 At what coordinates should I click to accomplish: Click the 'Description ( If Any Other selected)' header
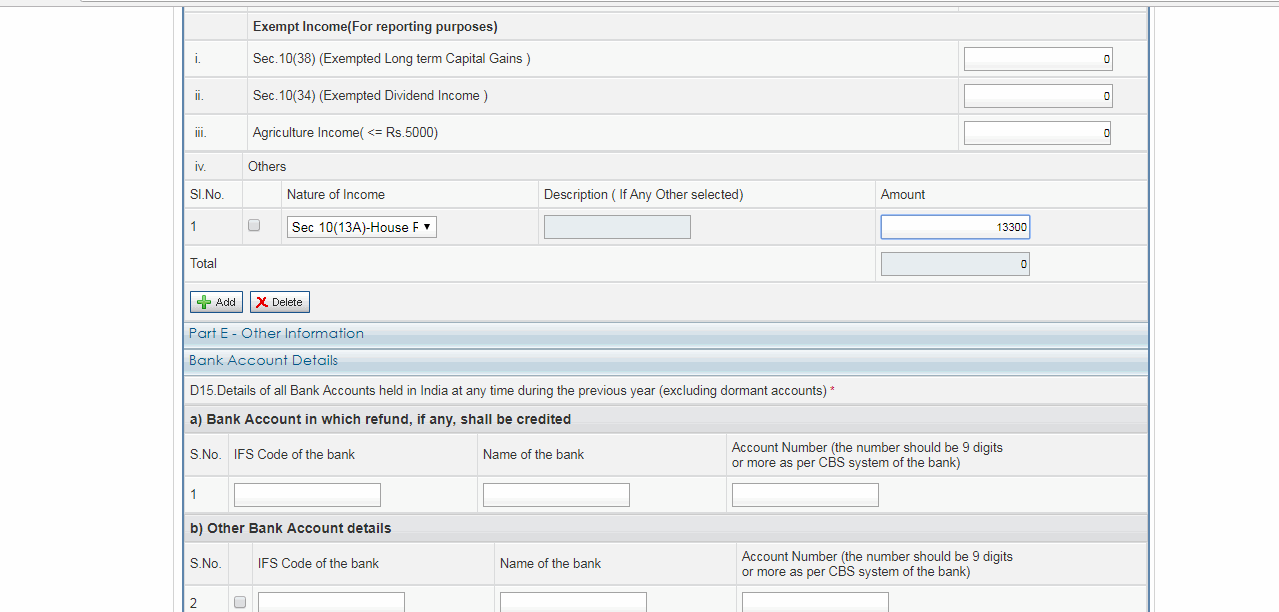coord(644,195)
